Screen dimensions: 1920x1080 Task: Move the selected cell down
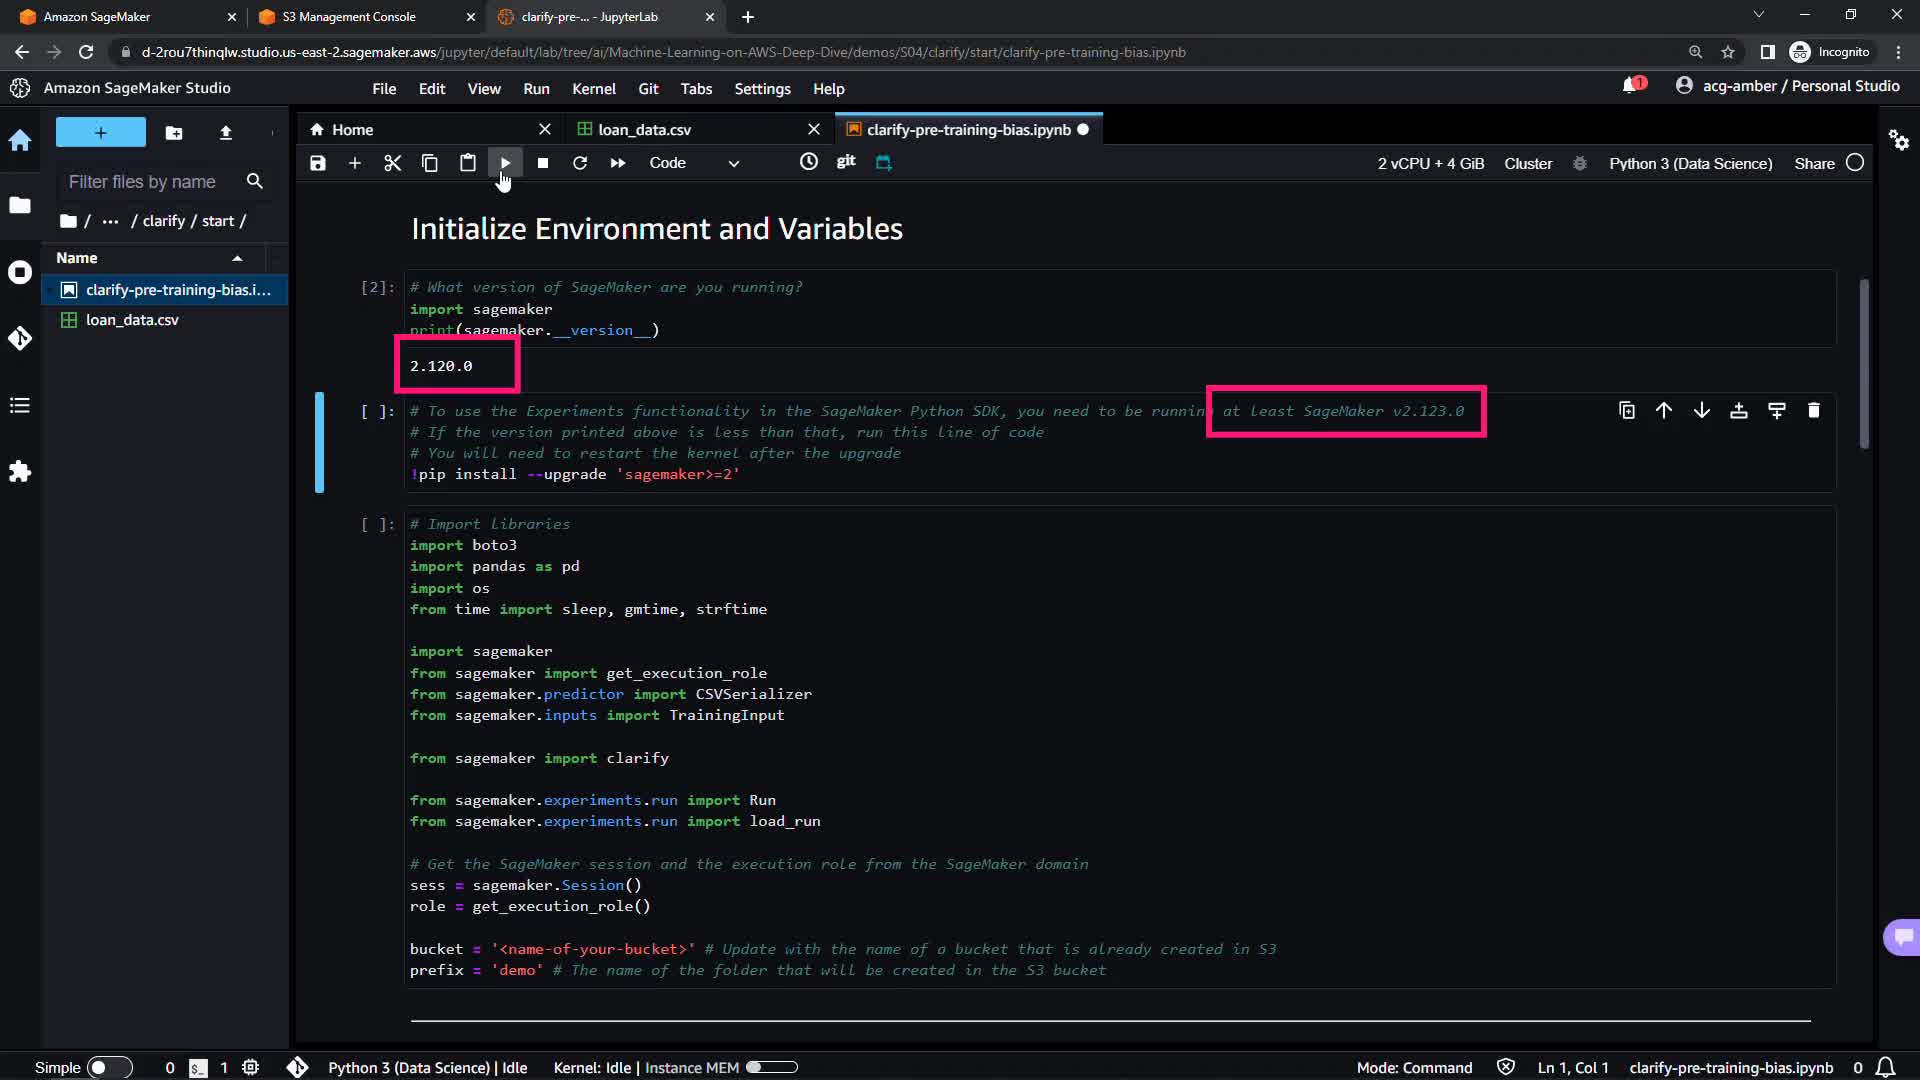[x=1702, y=411]
